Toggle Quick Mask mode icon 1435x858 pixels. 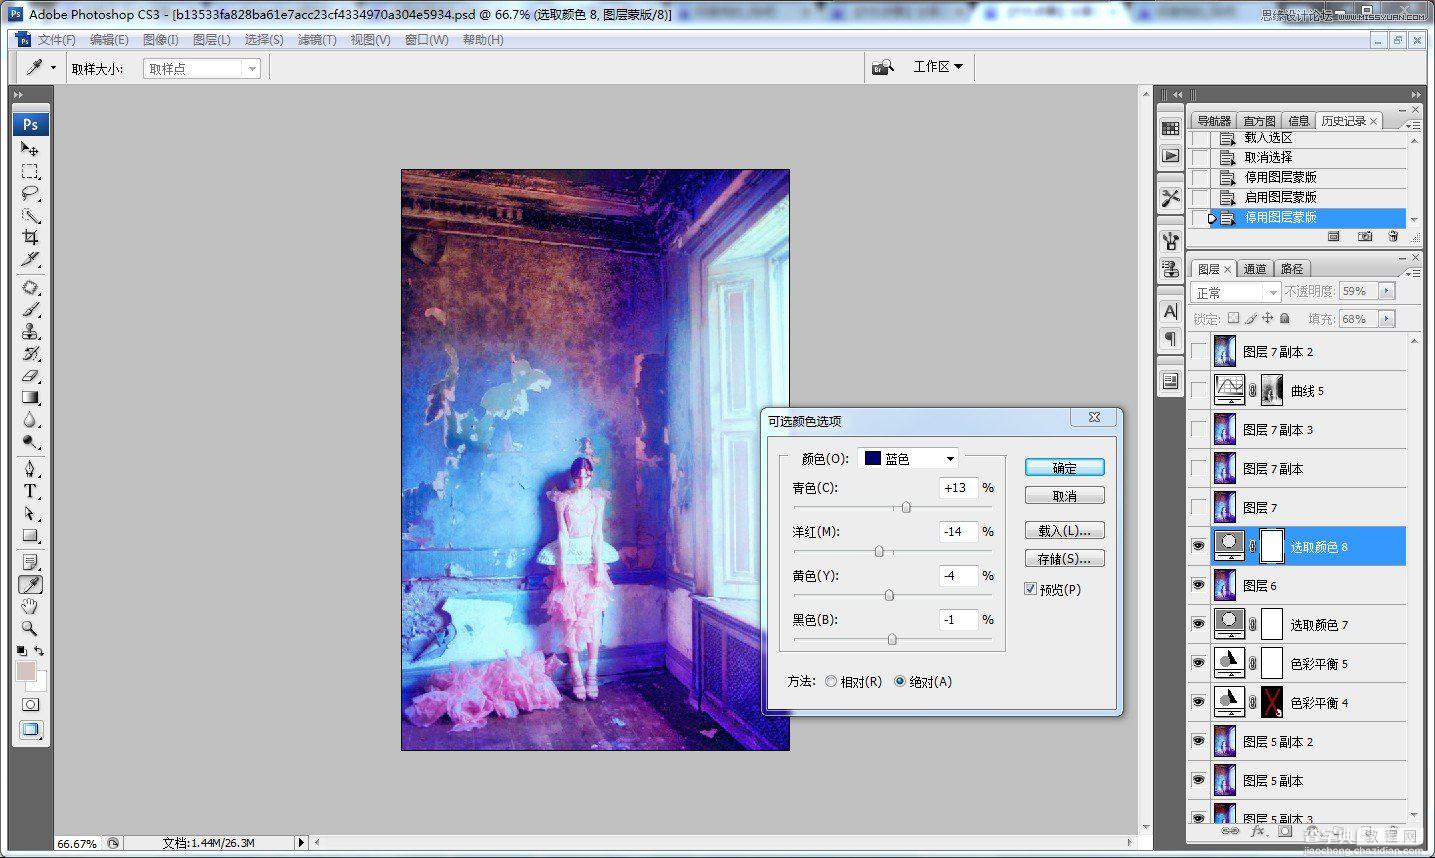point(30,704)
